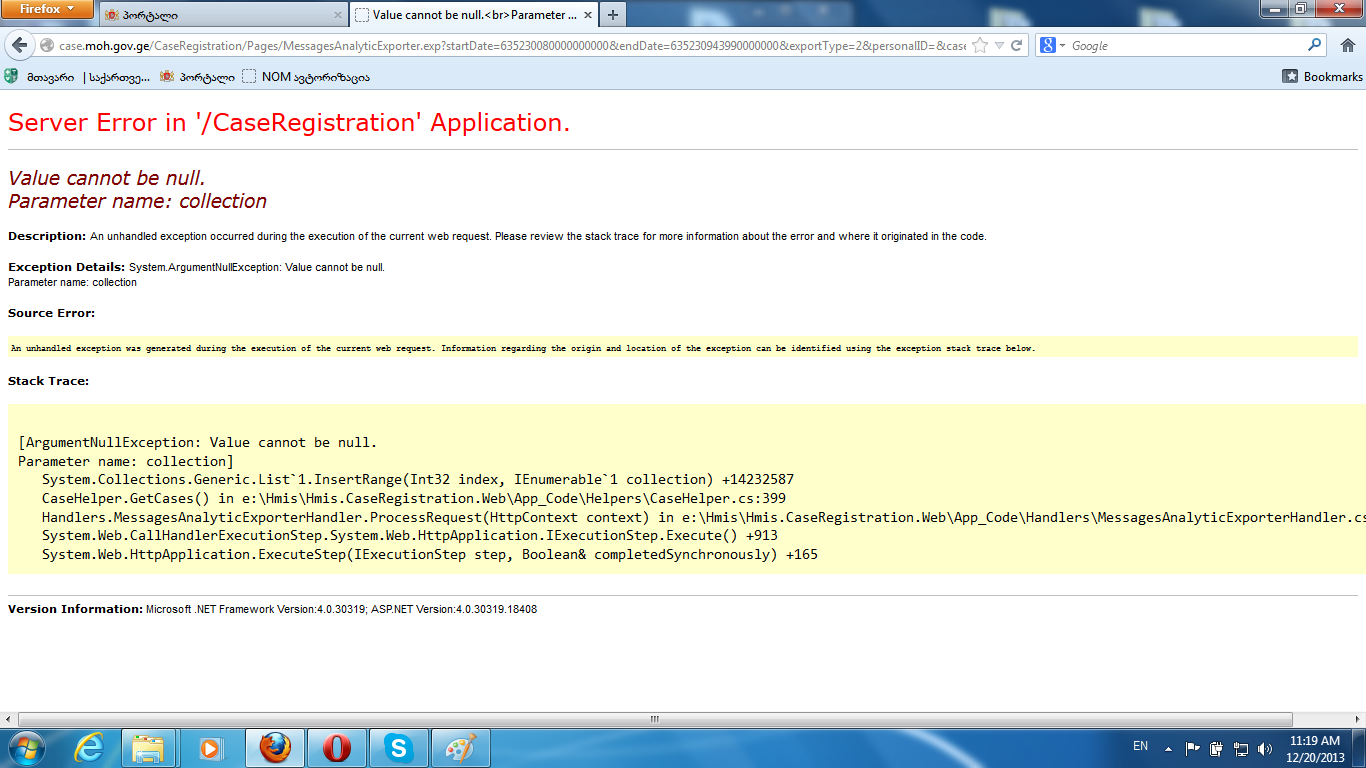Open Paint from the taskbar

(461, 748)
